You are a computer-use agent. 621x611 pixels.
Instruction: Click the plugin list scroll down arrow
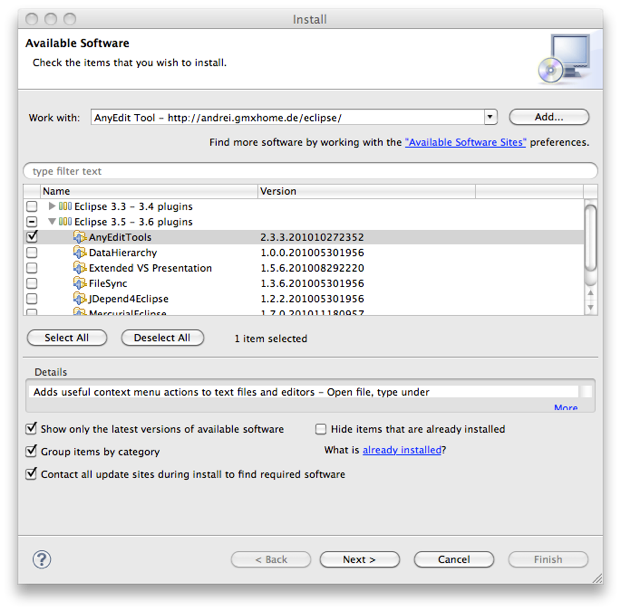click(591, 307)
